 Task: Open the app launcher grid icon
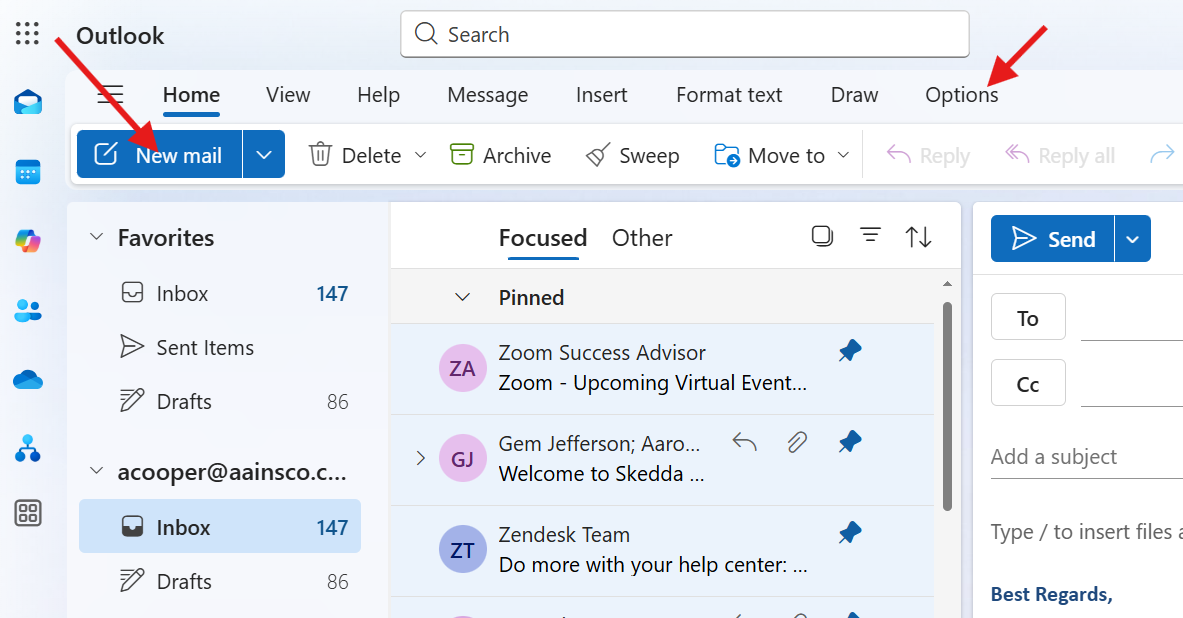pos(28,34)
